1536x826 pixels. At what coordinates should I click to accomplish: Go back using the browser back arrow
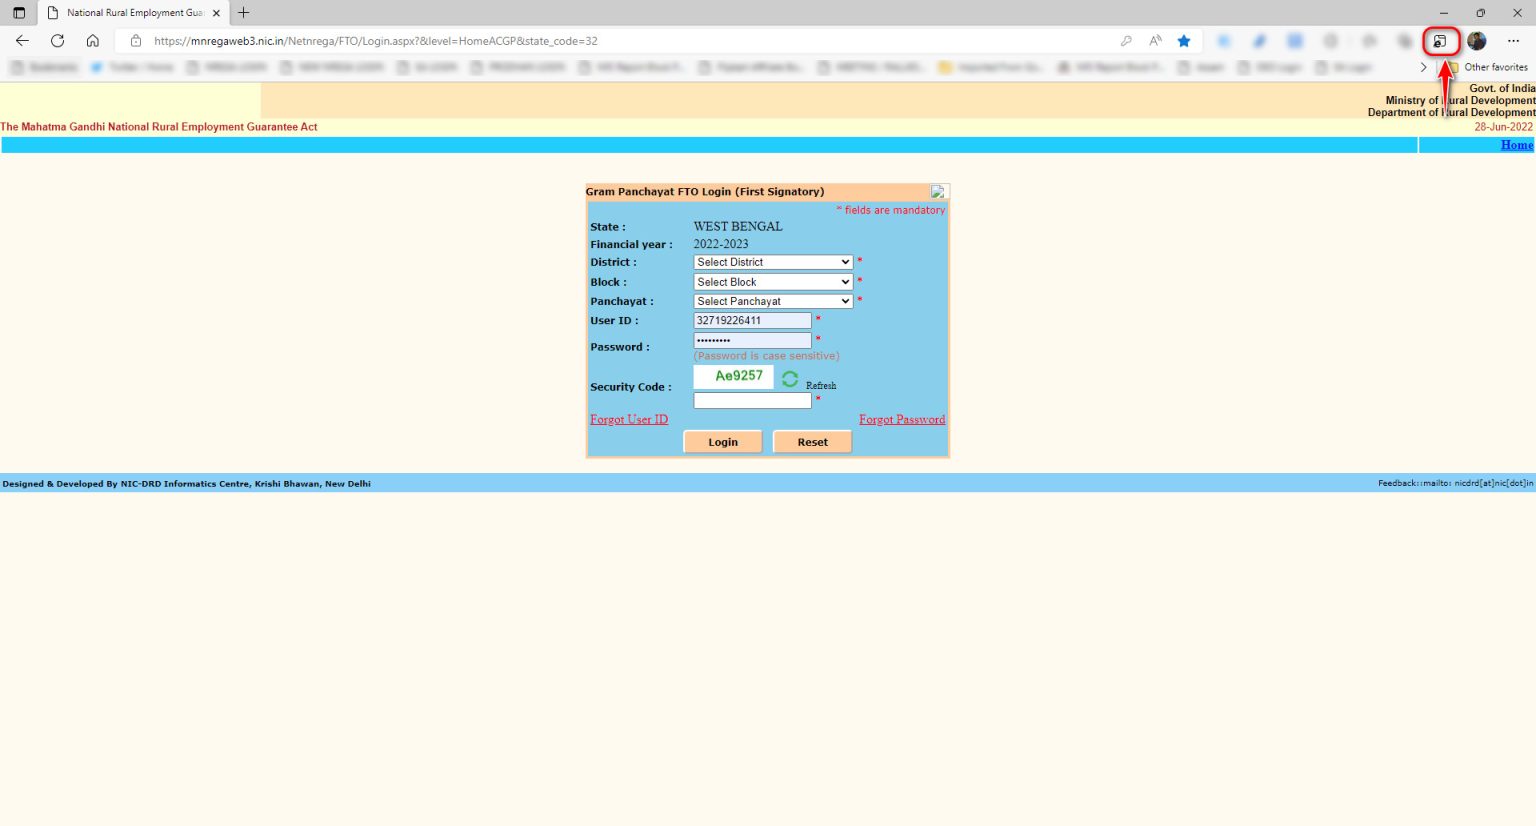[x=22, y=41]
